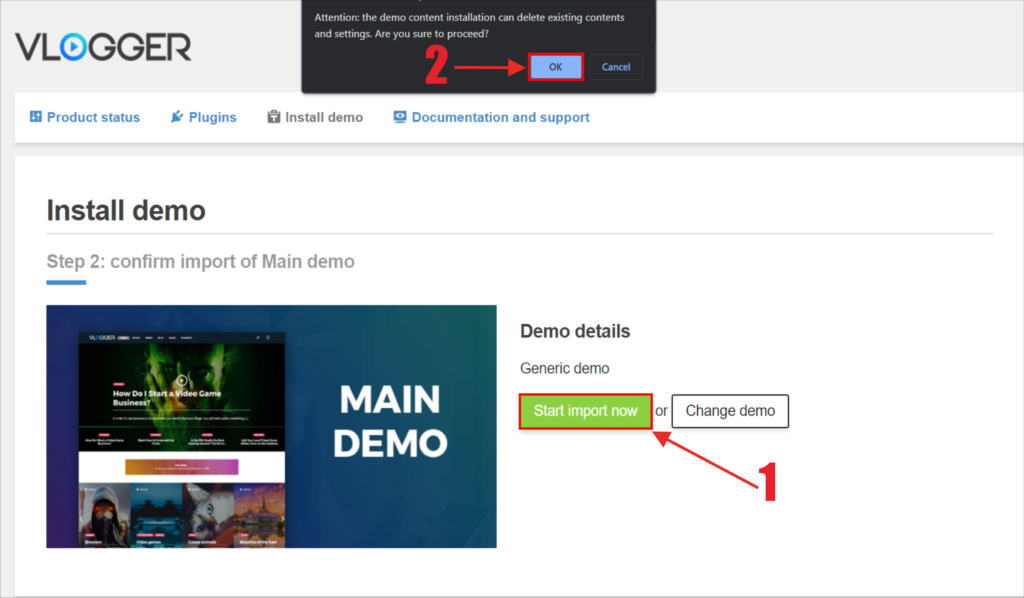Viewport: 1024px width, 598px height.
Task: Click the Step 2 confirm import subtitle
Action: [x=200, y=262]
